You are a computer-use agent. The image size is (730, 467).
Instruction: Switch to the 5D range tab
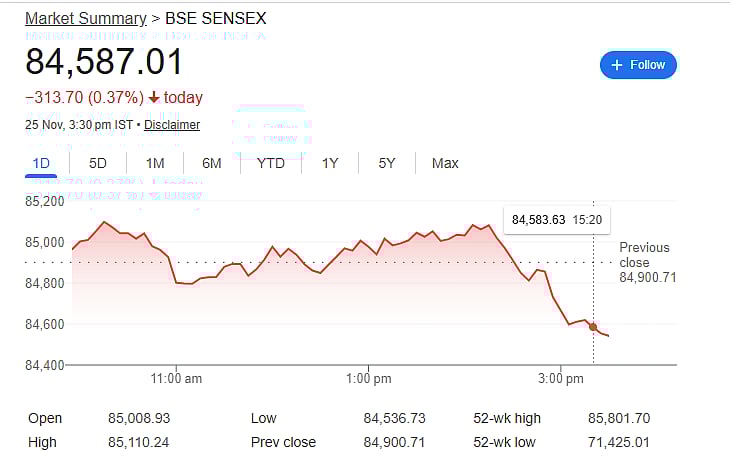tap(98, 163)
